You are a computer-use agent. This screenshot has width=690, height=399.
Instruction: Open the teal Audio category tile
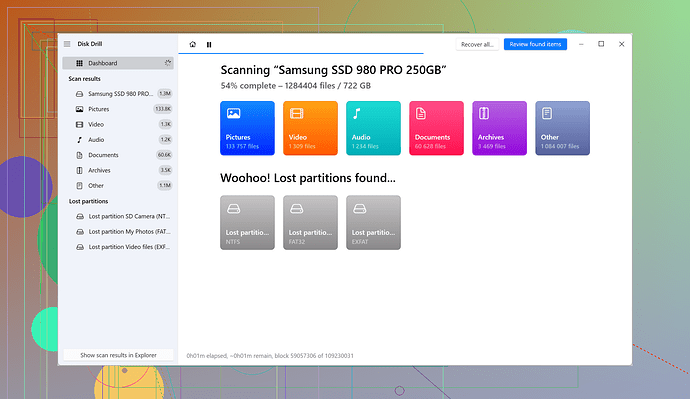[x=373, y=128]
